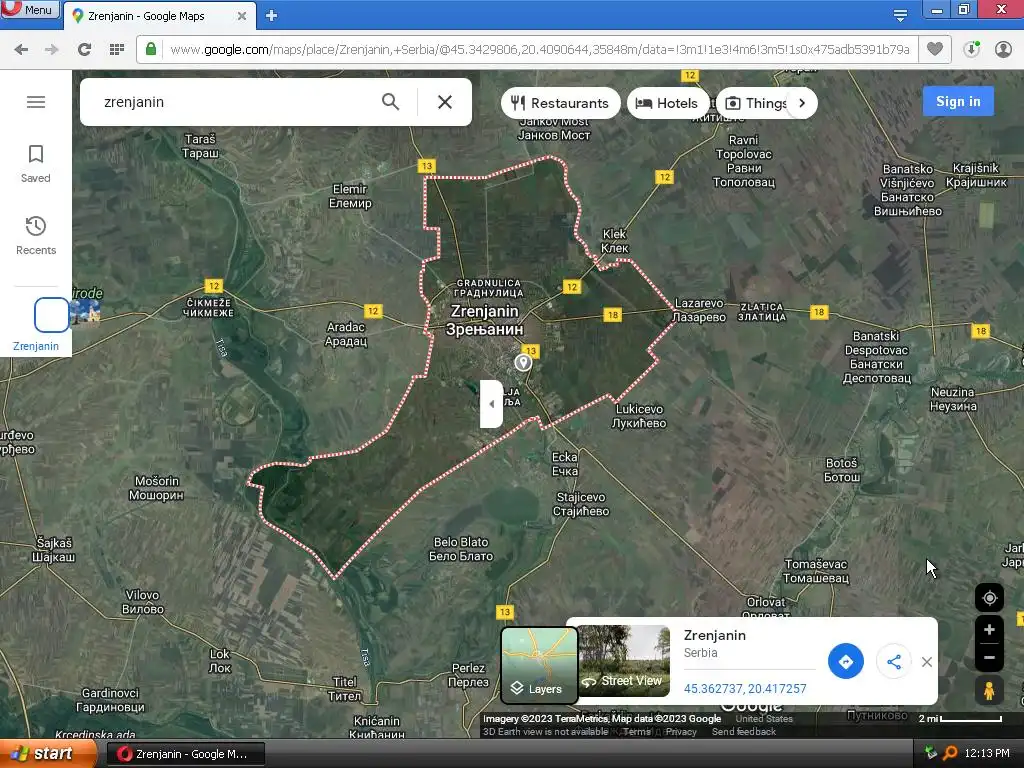1024x768 pixels.
Task: Close the Zrenjanin info card
Action: (x=927, y=662)
